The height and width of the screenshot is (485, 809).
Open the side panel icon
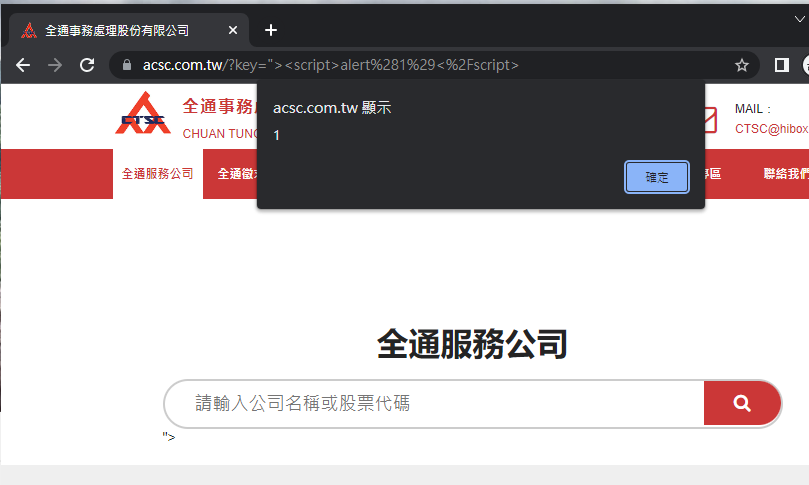click(x=782, y=65)
